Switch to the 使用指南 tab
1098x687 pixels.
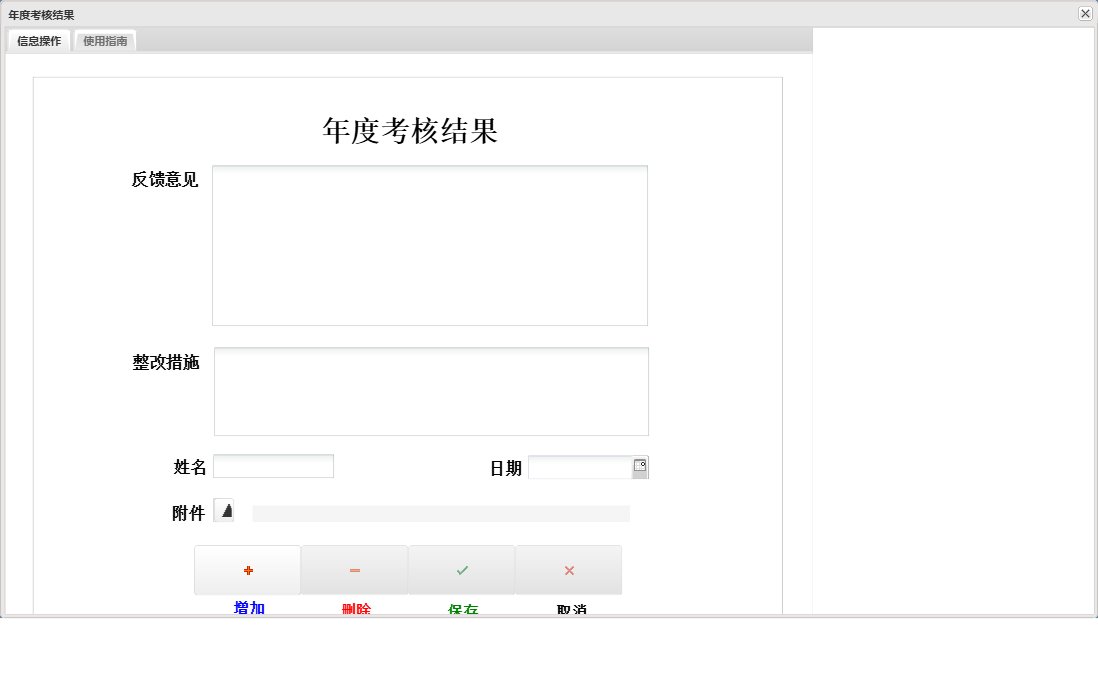click(x=105, y=41)
